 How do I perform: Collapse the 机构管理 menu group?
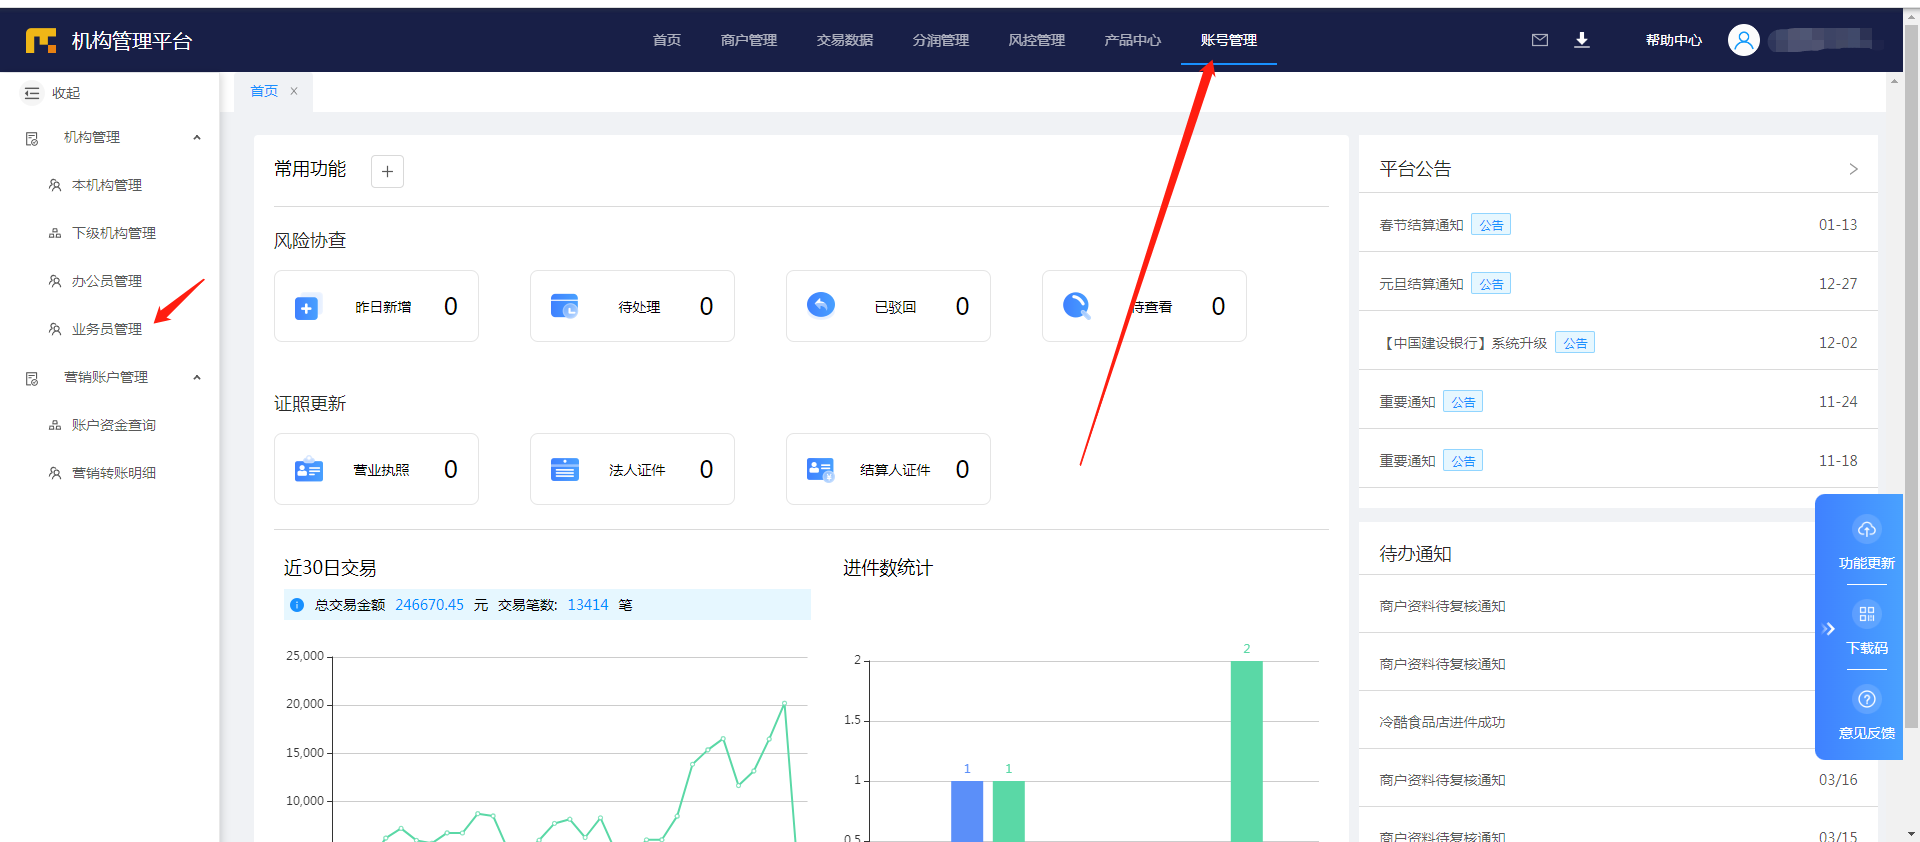pos(197,137)
